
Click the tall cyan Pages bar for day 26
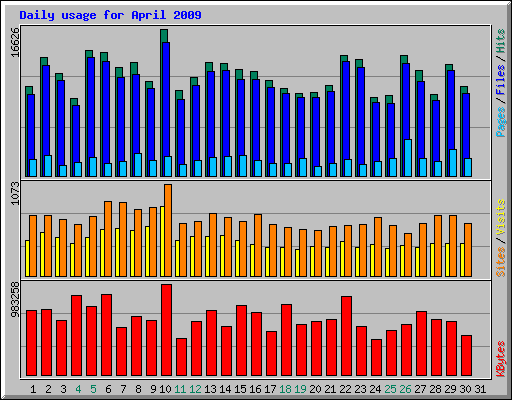408,158
